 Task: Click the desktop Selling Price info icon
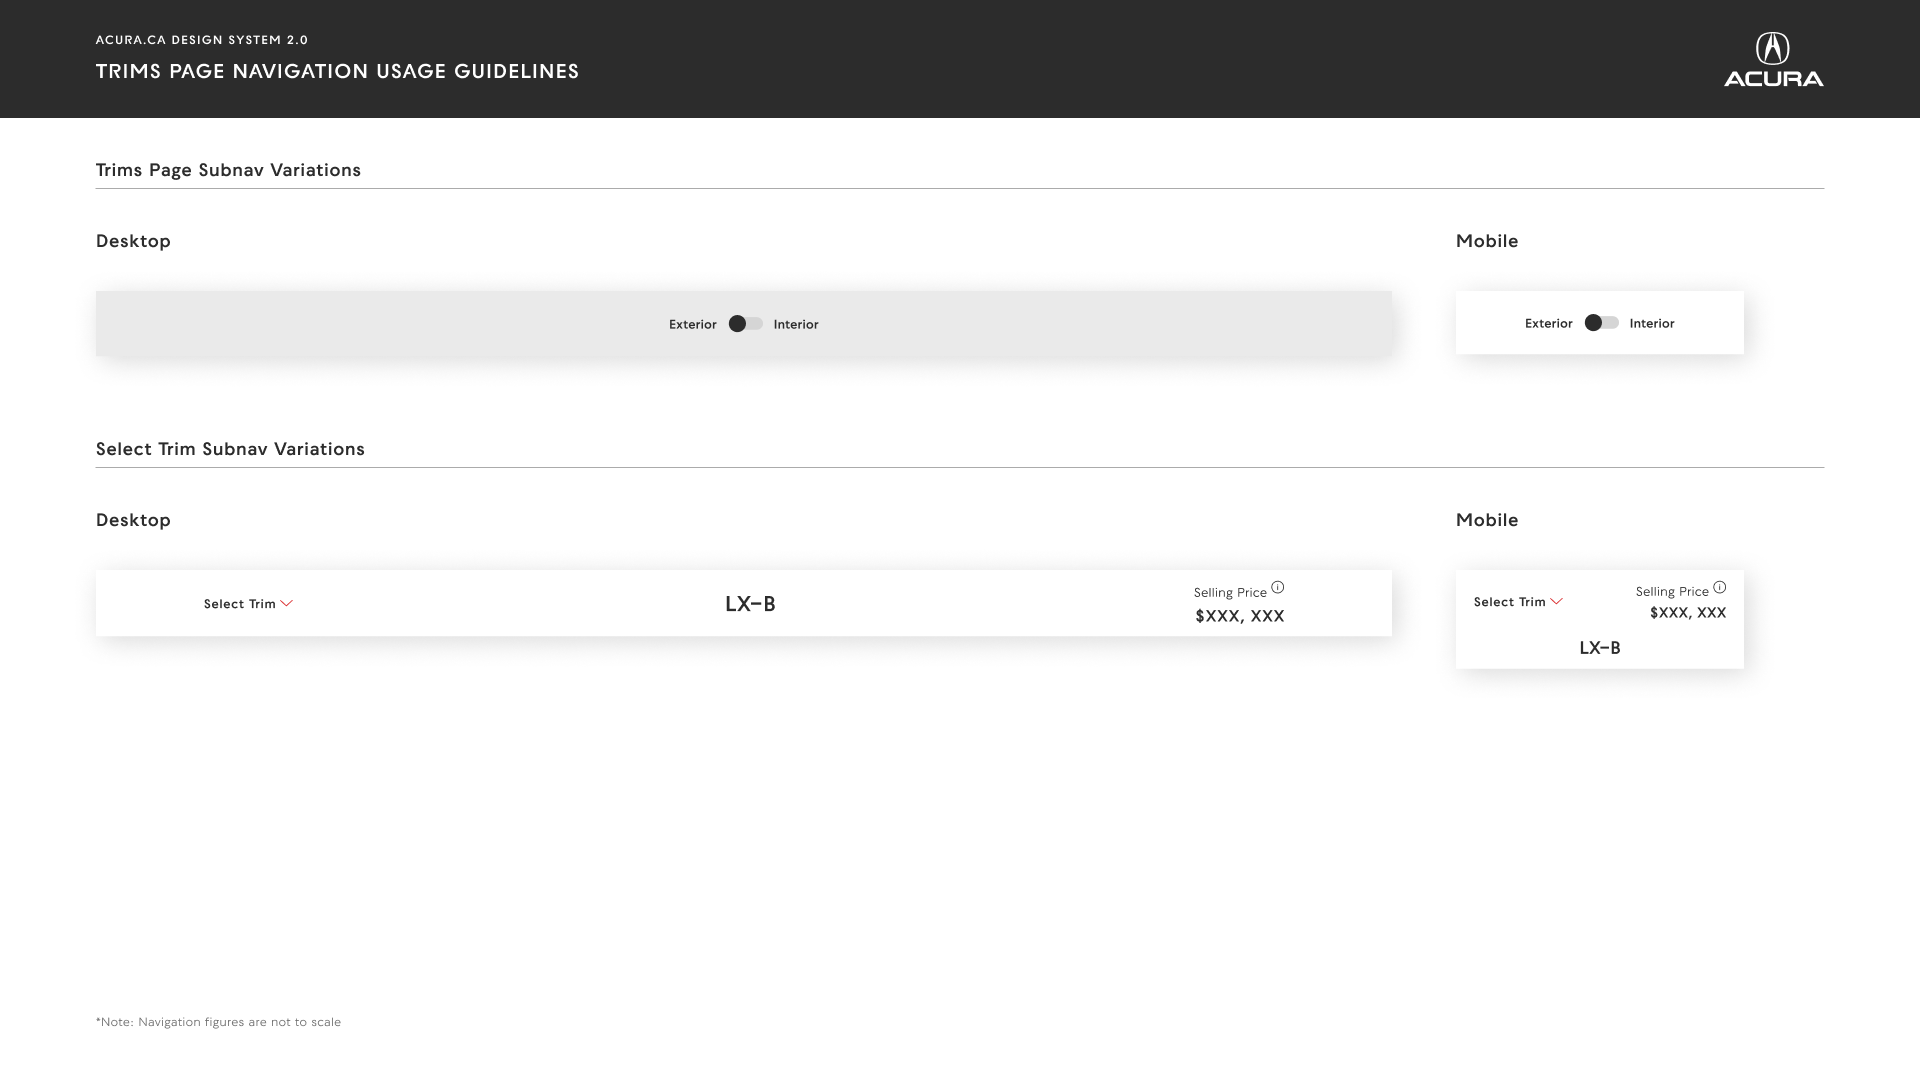click(x=1278, y=588)
